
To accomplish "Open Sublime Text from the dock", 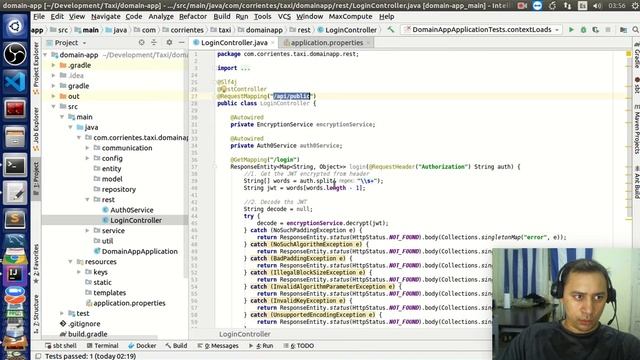I will [15, 220].
